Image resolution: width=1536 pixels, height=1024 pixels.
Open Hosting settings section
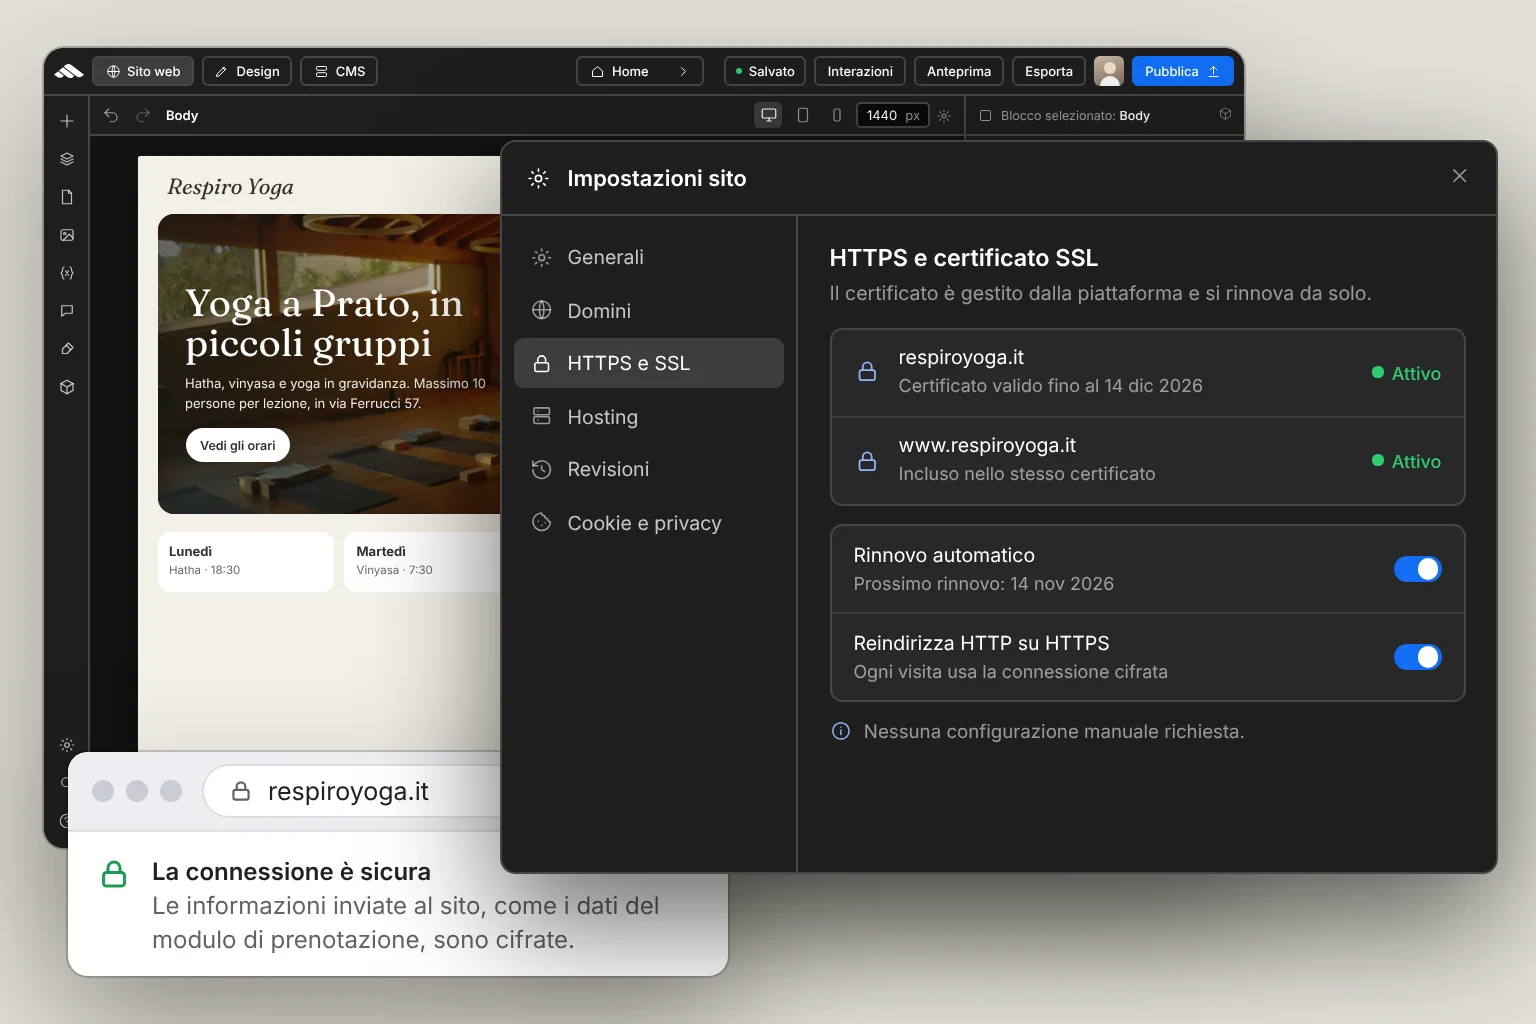(648, 417)
